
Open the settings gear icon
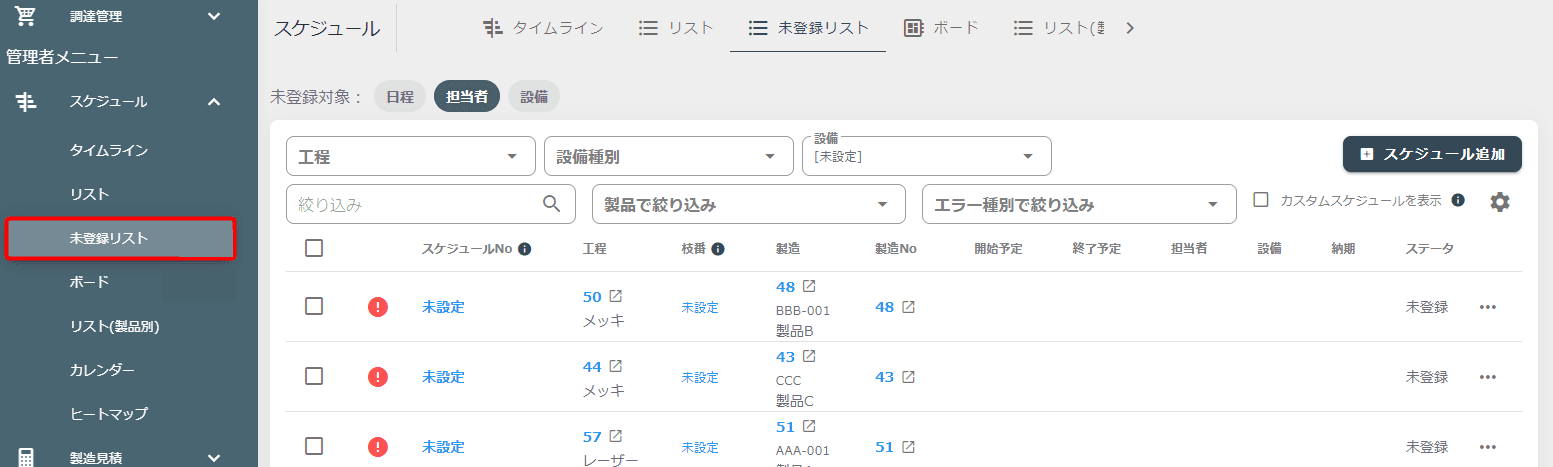tap(1499, 202)
